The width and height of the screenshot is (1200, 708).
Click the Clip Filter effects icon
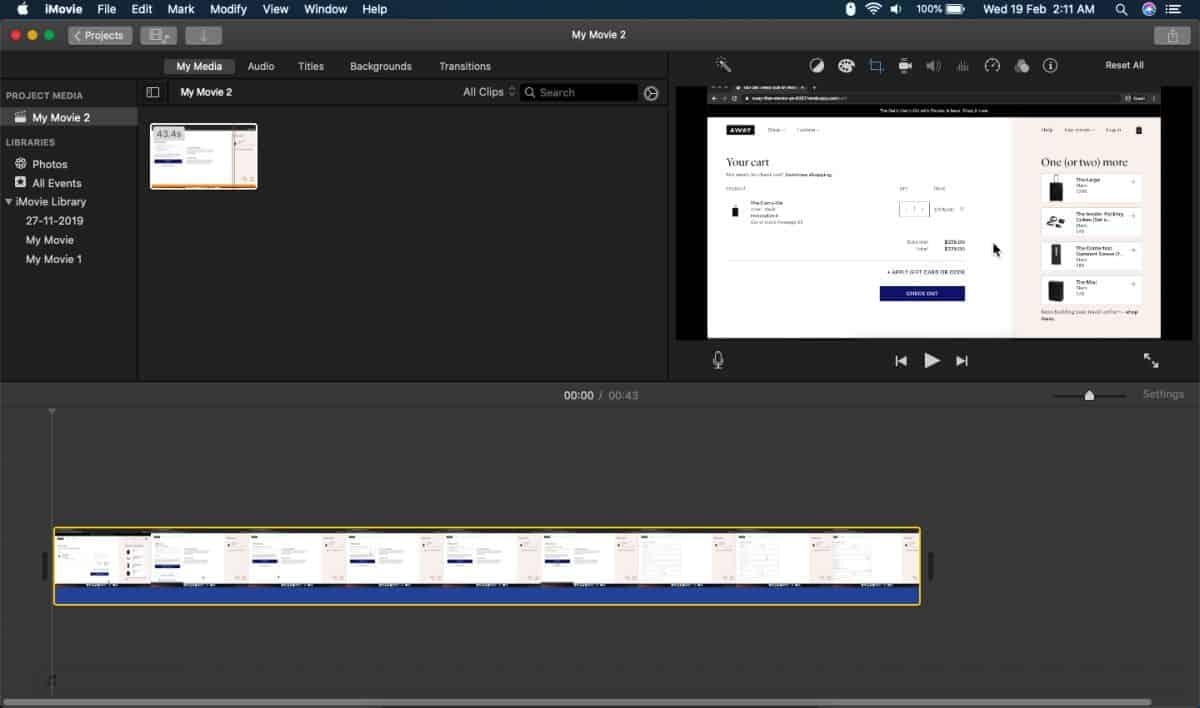[1021, 65]
